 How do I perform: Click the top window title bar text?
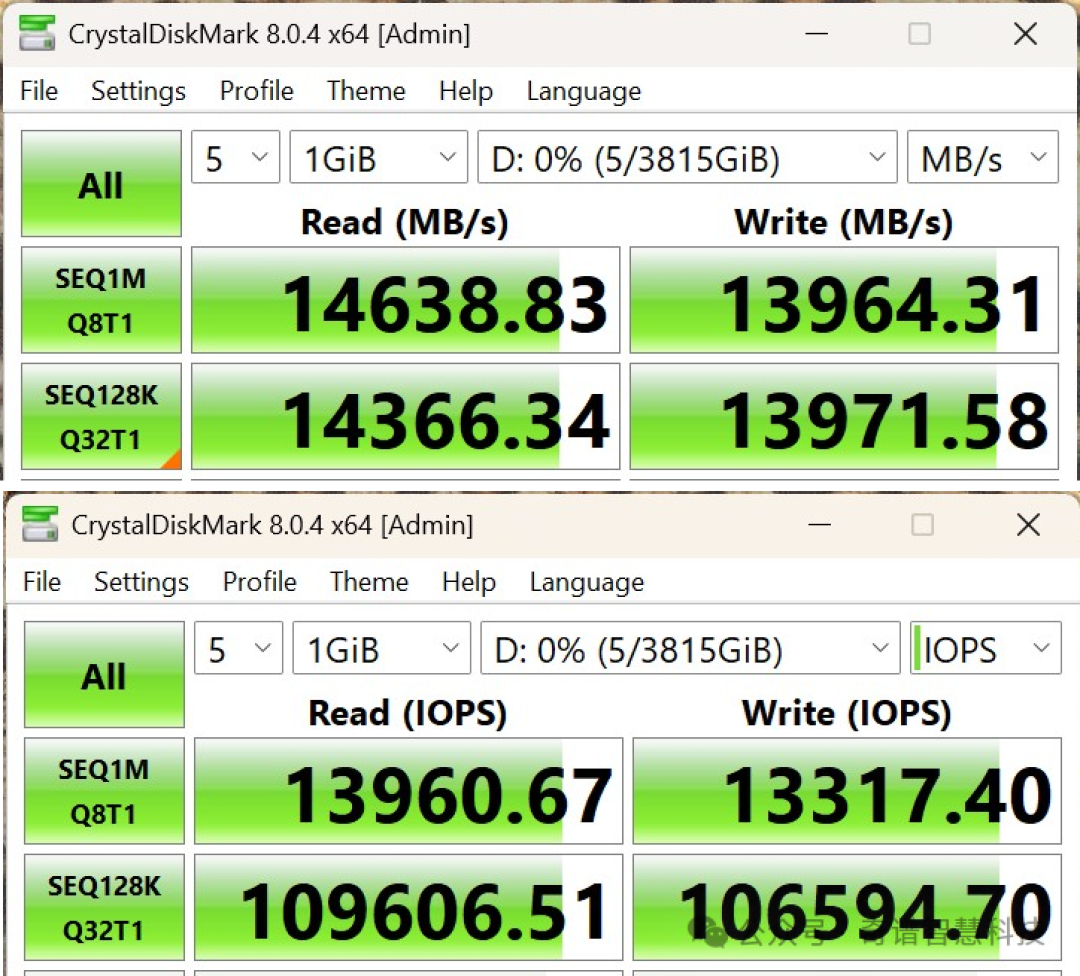click(269, 34)
